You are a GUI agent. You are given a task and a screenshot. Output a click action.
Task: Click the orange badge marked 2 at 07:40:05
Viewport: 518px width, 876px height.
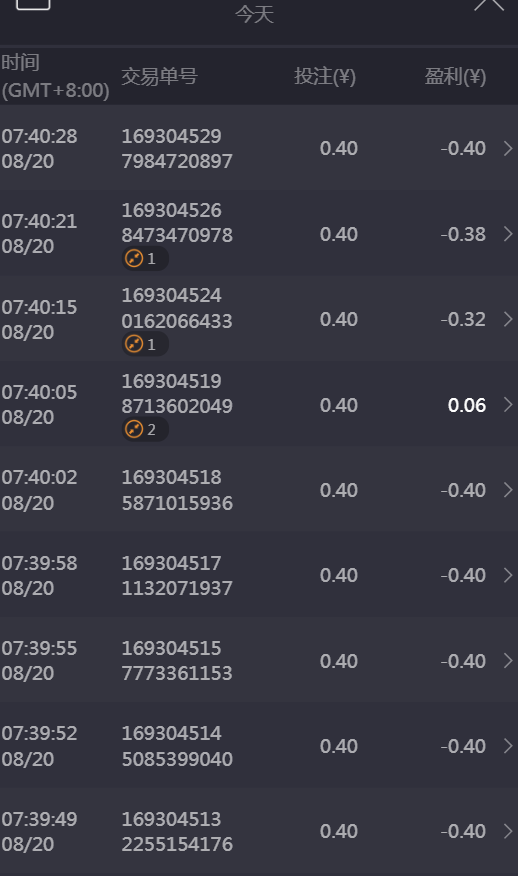(145, 429)
